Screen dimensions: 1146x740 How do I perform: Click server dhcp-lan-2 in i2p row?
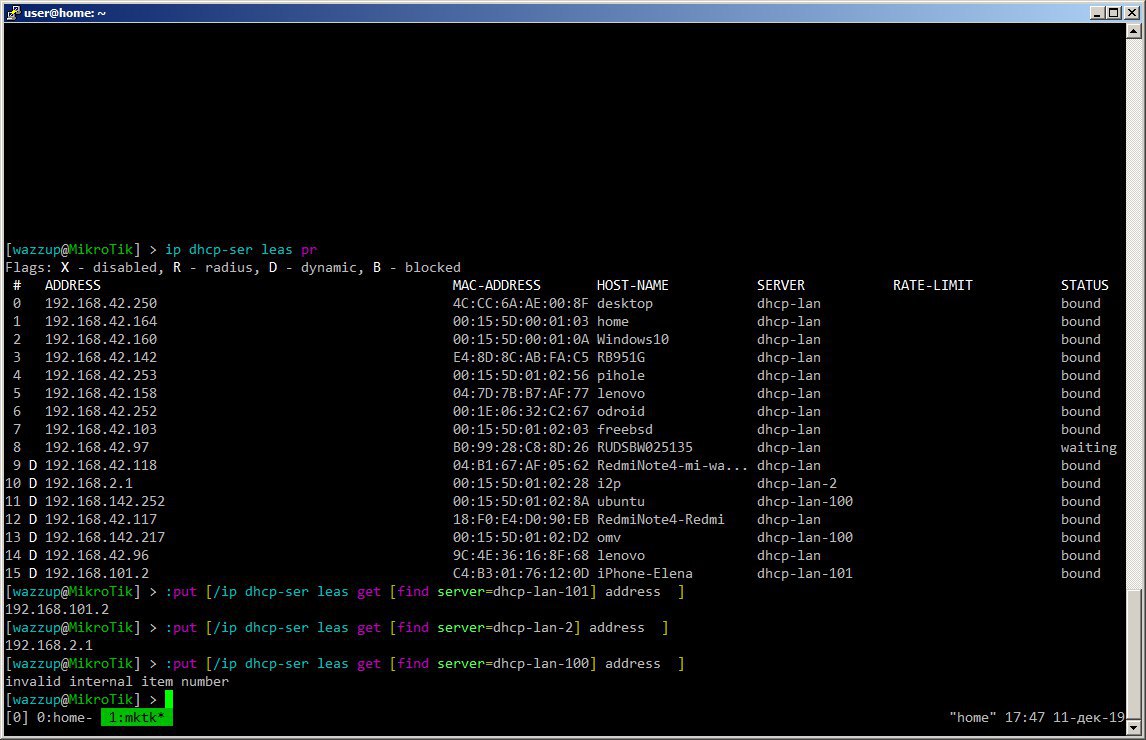(x=797, y=483)
